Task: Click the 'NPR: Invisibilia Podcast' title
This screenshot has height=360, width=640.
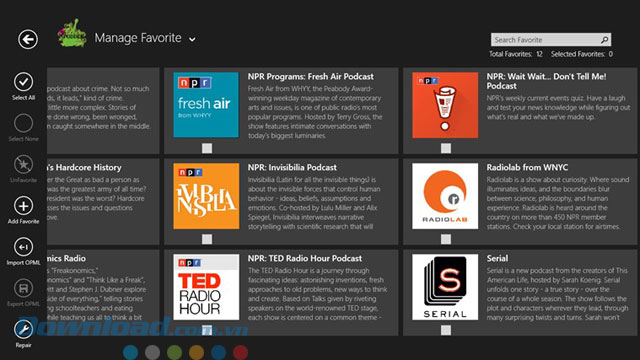Action: point(292,168)
